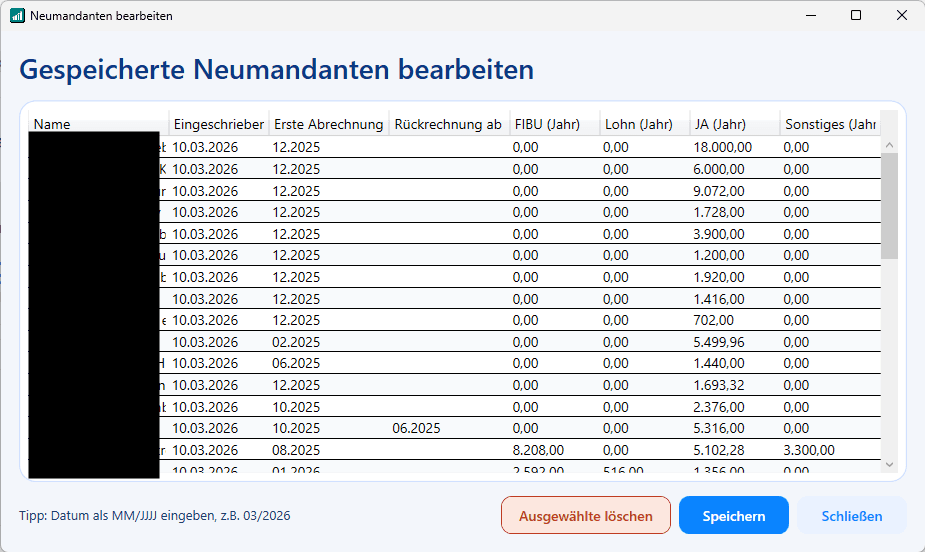Click Erste Abrechnung 10.2025 in 2.376,00 row

[329, 407]
